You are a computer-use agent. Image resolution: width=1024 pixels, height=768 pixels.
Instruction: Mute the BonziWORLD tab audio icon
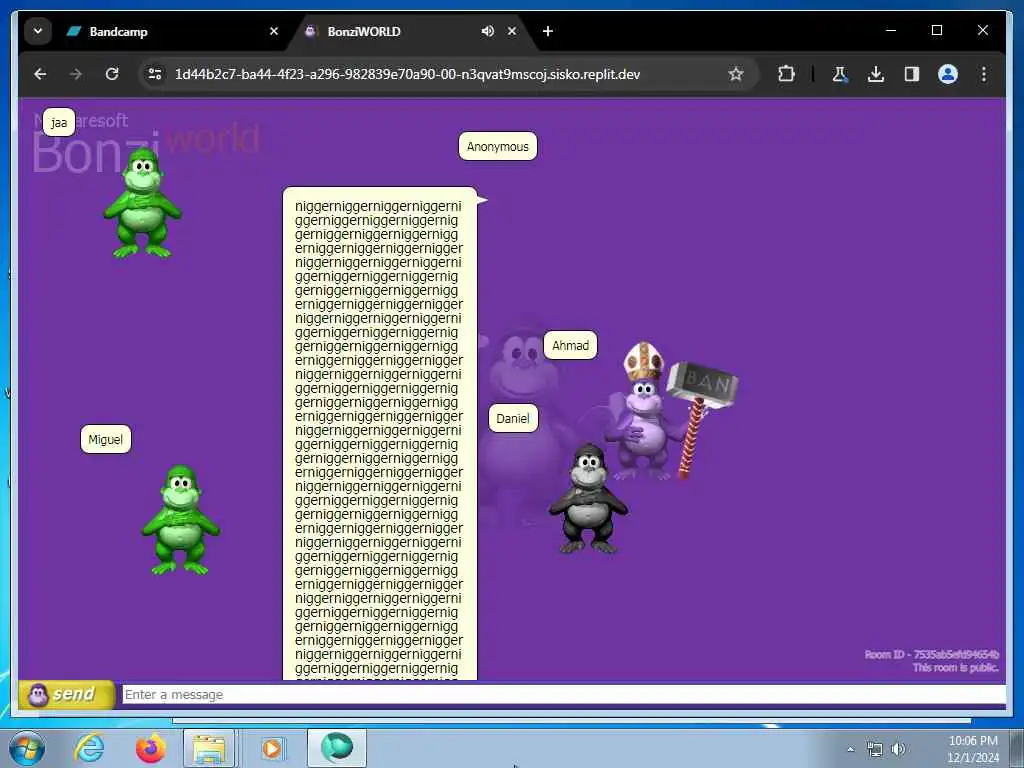487,31
